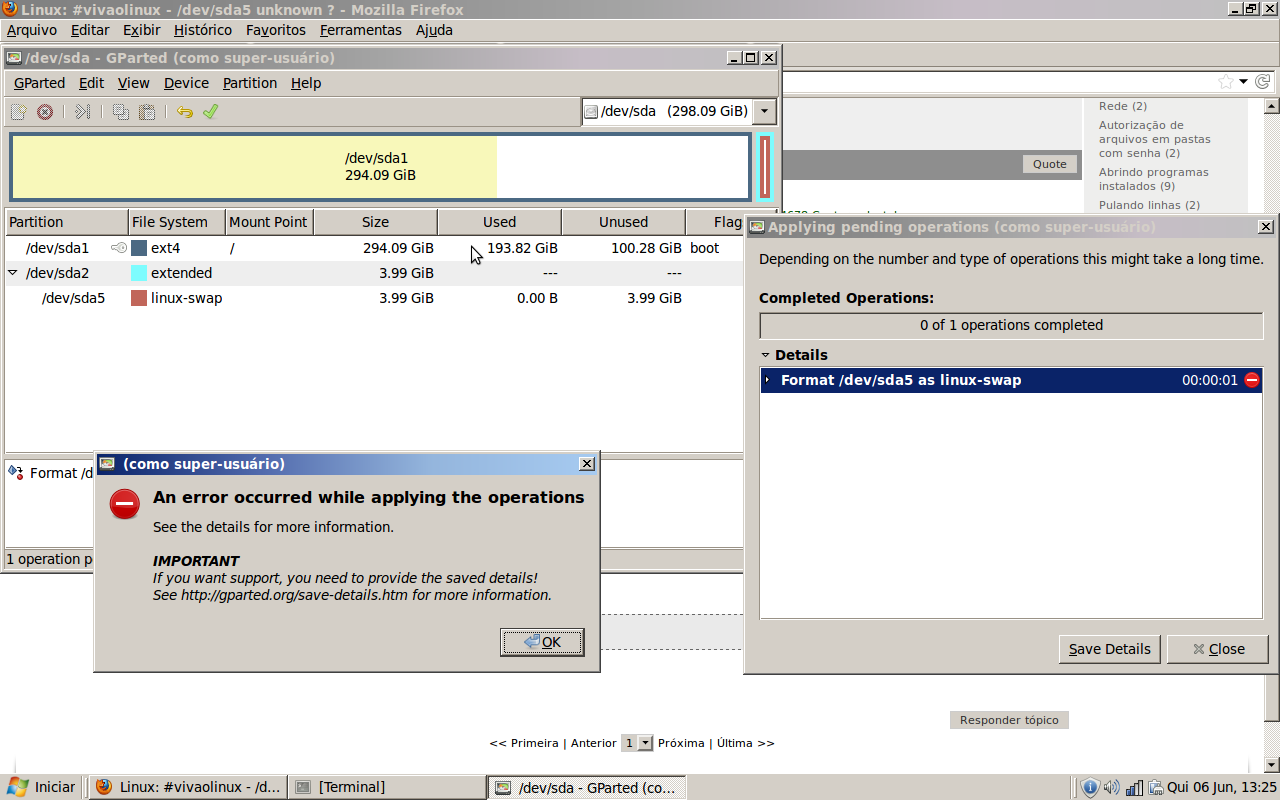Click the Iniciar start menu button
This screenshot has height=800, width=1280.
pyautogui.click(x=41, y=787)
